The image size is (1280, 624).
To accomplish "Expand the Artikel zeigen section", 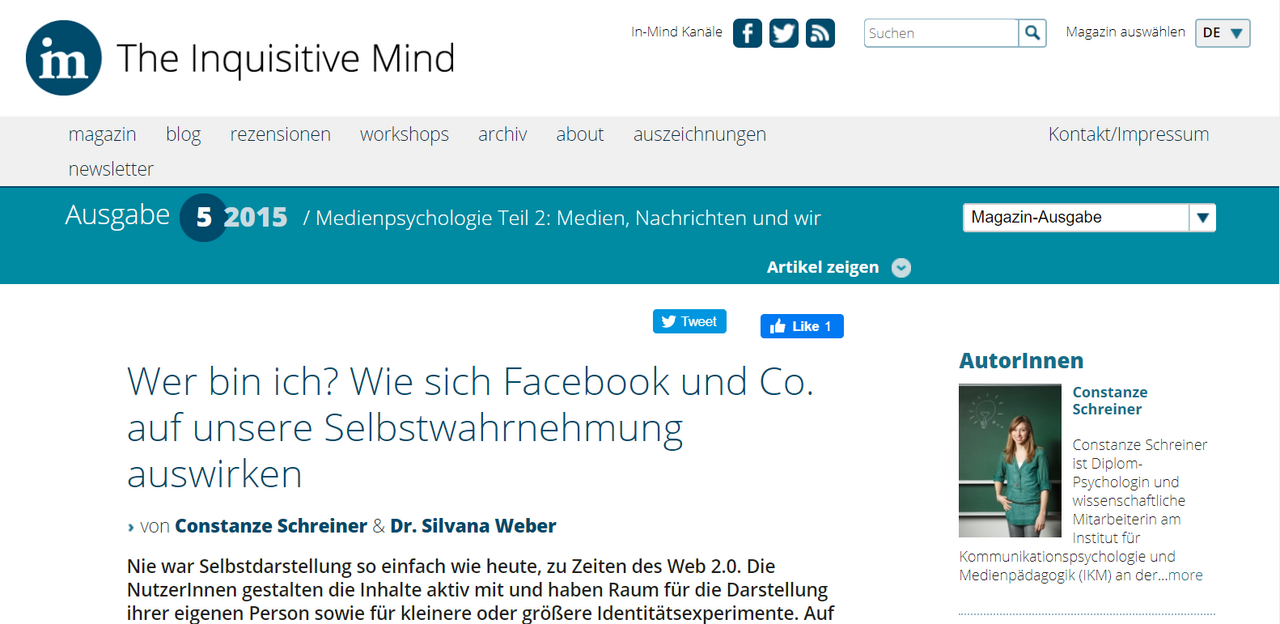I will 838,267.
